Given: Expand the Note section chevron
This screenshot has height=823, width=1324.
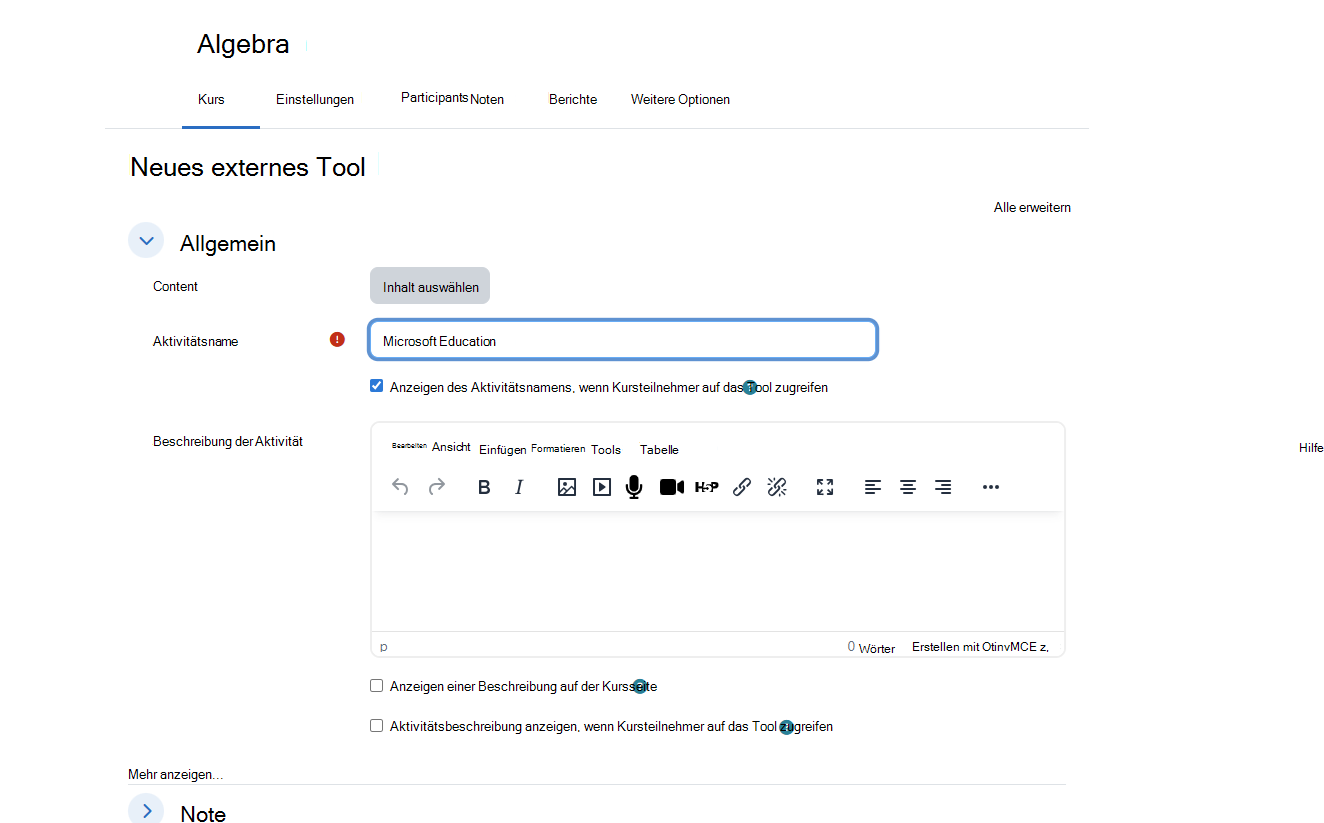Looking at the screenshot, I should point(146,809).
